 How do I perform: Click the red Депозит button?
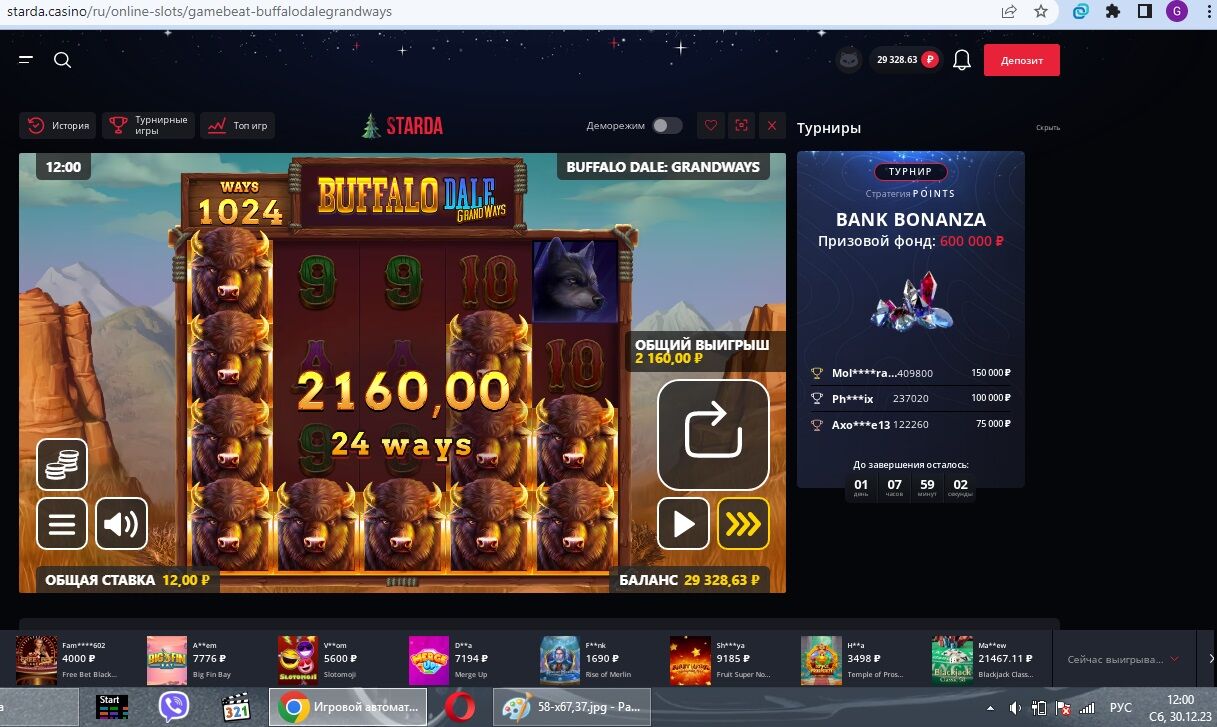1021,60
